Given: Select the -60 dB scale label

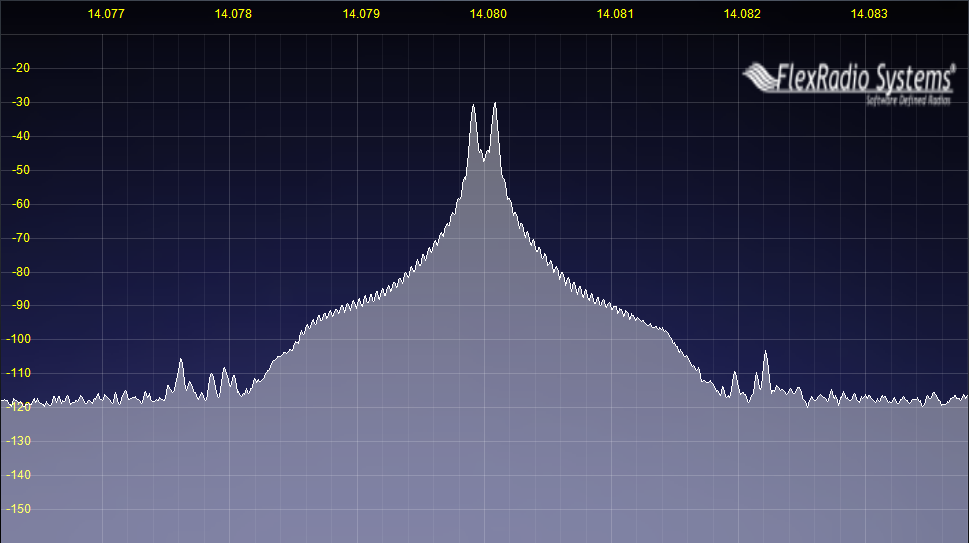Looking at the screenshot, I should click(x=20, y=204).
